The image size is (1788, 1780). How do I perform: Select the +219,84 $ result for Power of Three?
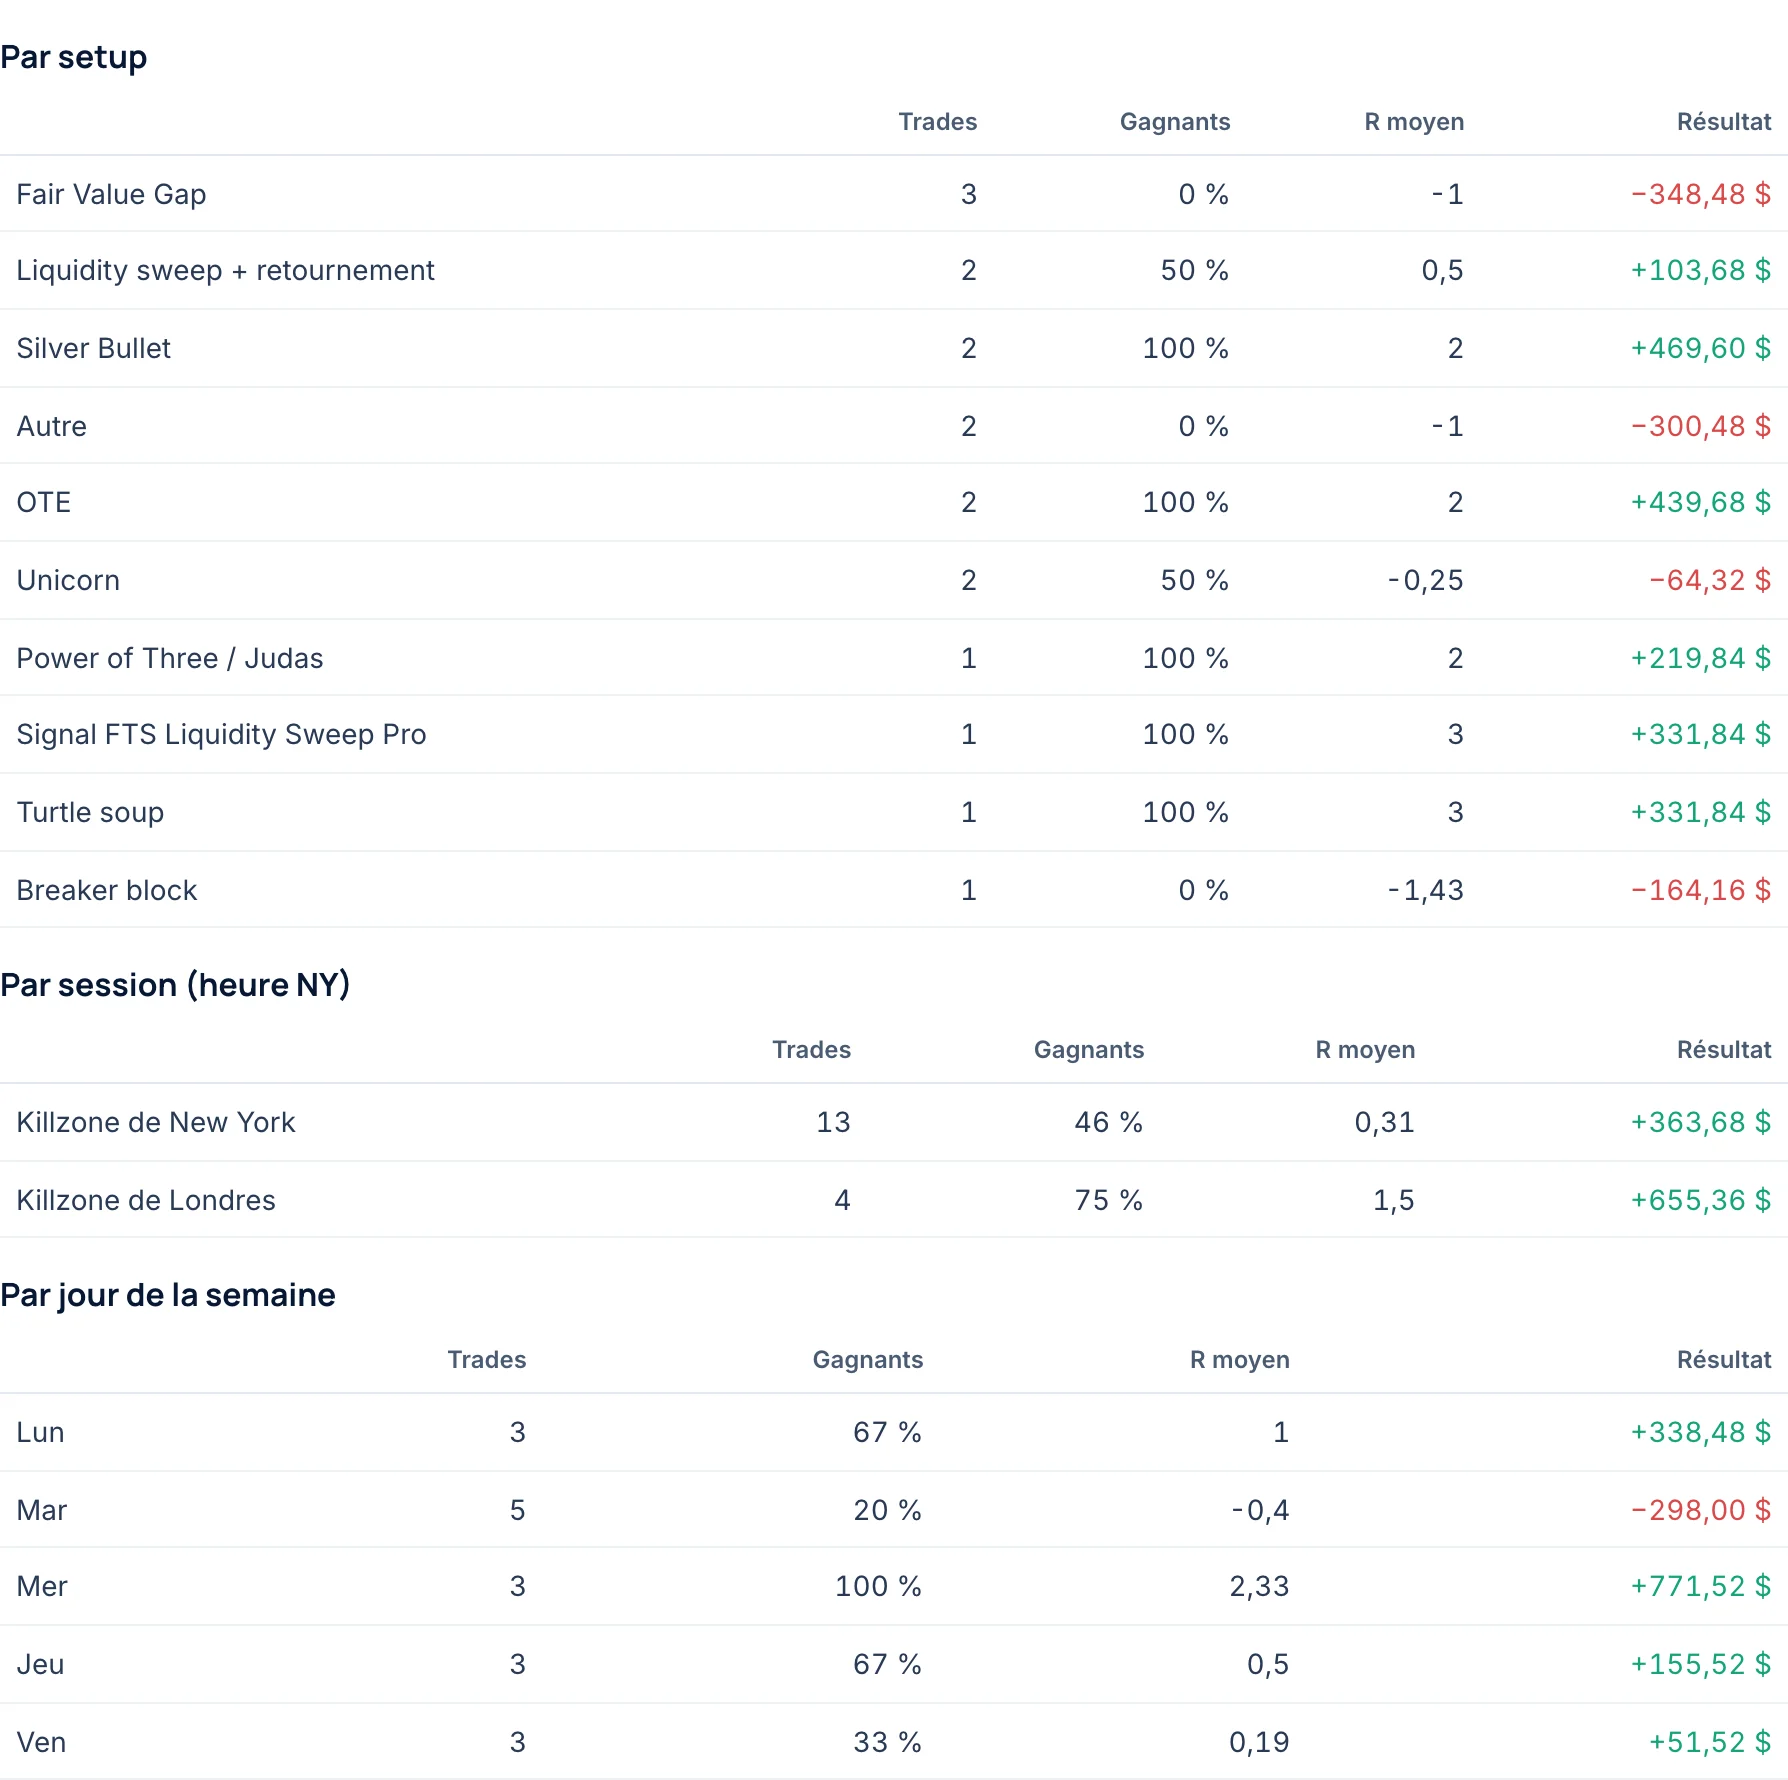click(1701, 658)
